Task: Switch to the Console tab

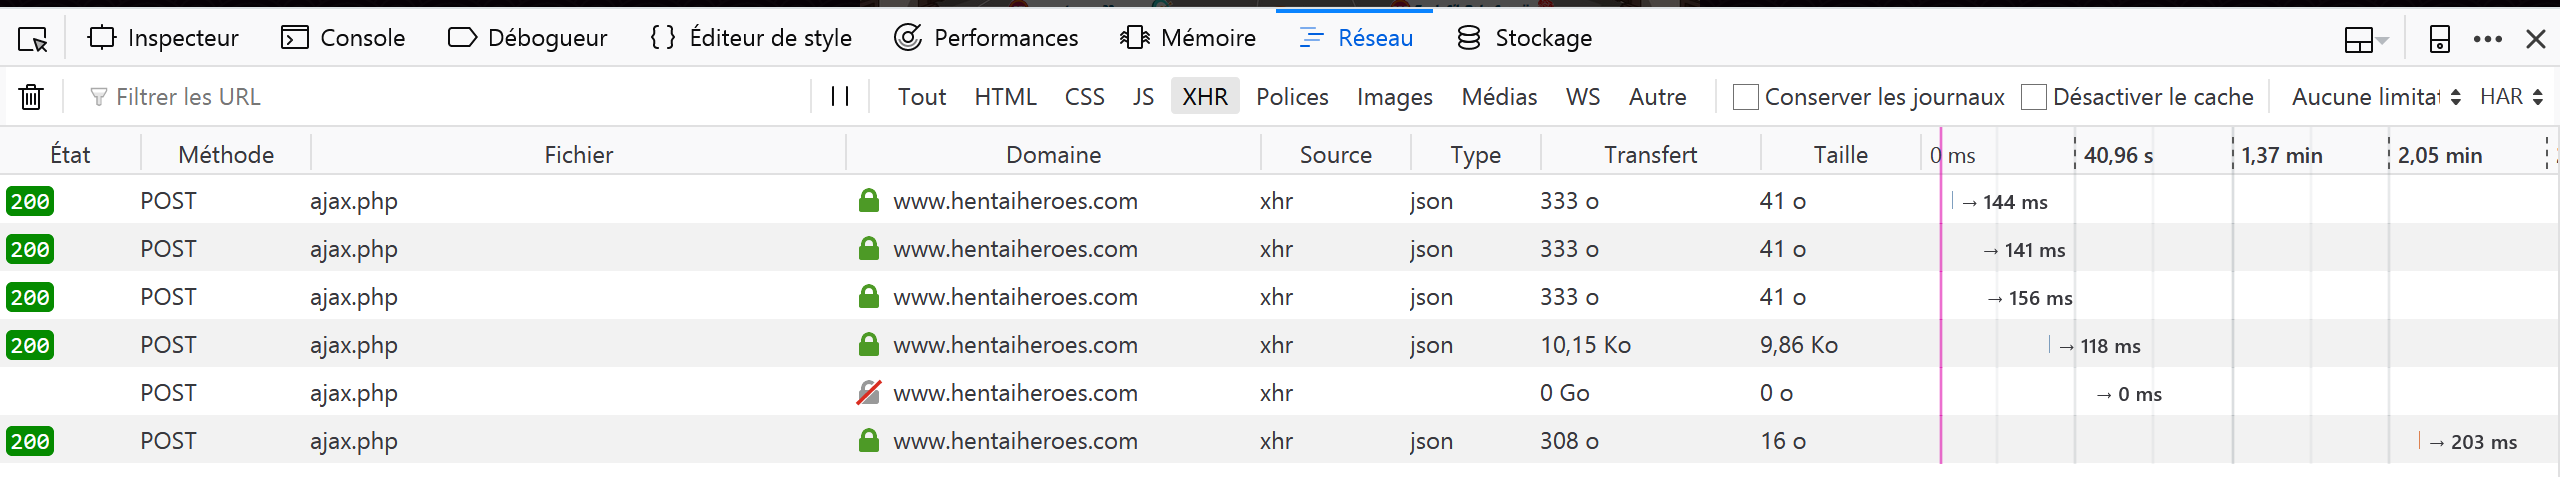Action: pos(343,38)
